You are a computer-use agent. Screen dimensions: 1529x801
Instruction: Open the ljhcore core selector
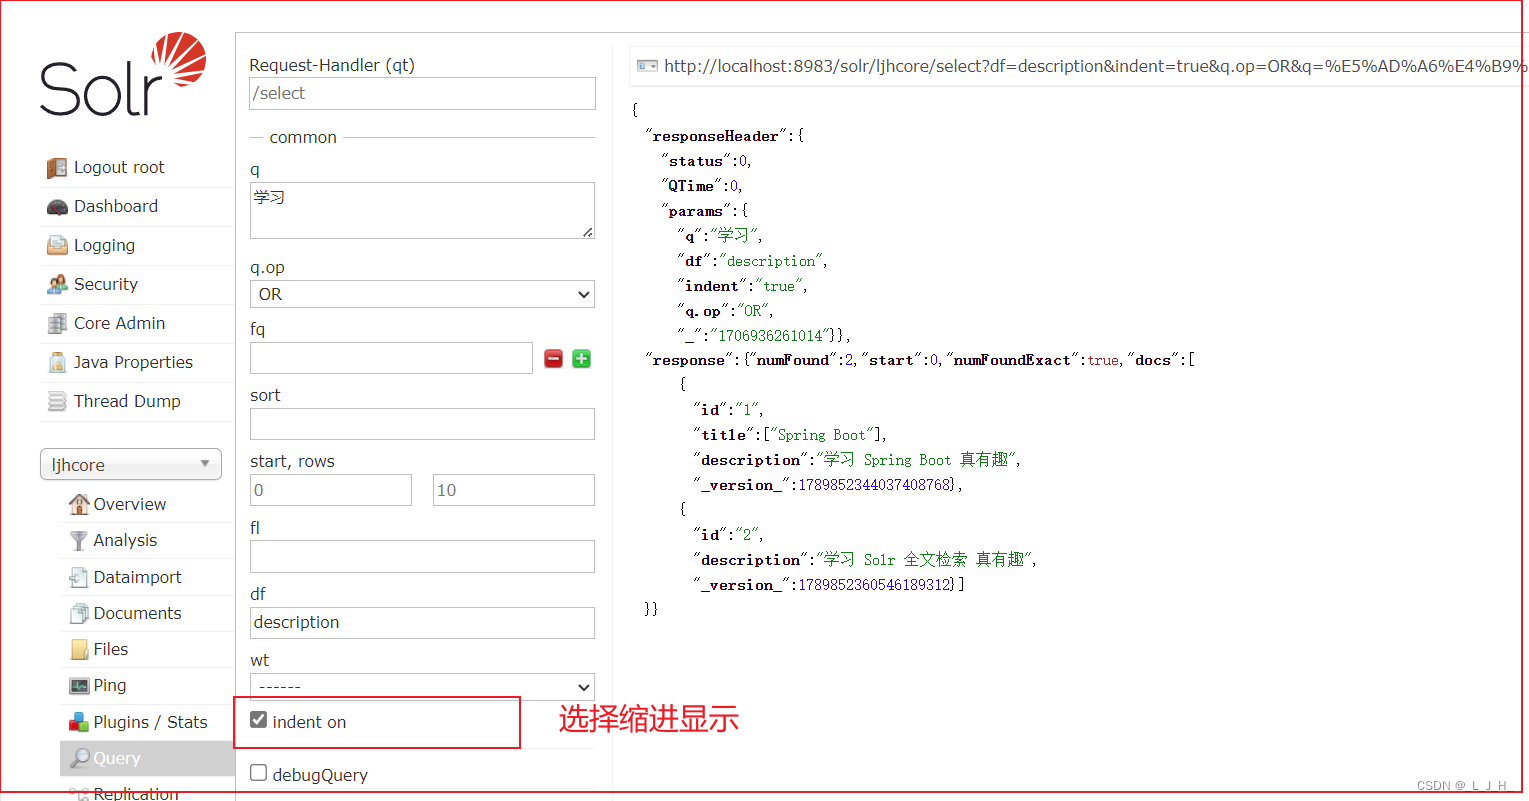[x=131, y=464]
